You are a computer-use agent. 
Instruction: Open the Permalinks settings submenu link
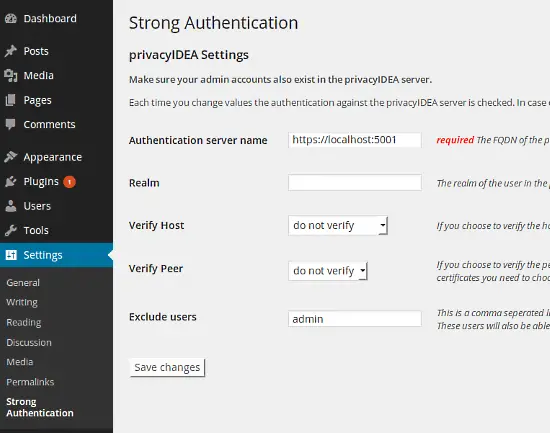click(x=30, y=382)
